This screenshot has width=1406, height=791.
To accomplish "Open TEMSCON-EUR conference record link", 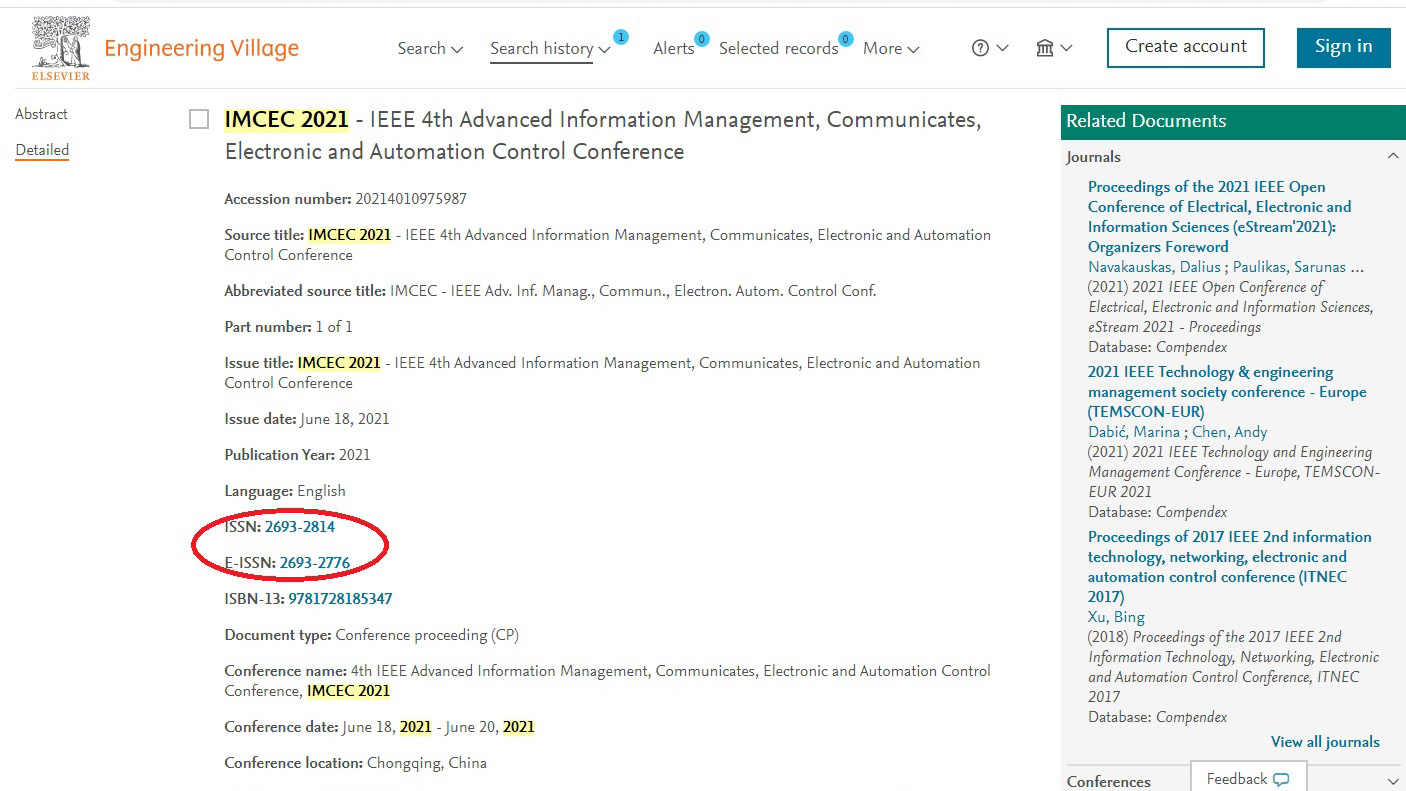I will pos(1227,392).
